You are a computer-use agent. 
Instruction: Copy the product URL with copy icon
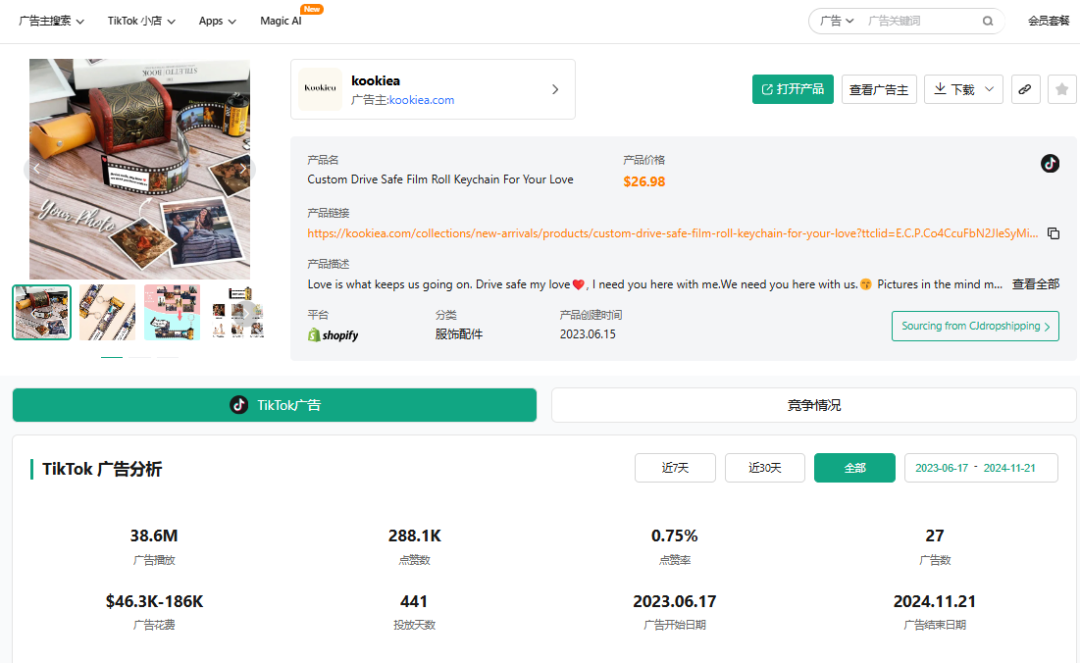(x=1053, y=233)
